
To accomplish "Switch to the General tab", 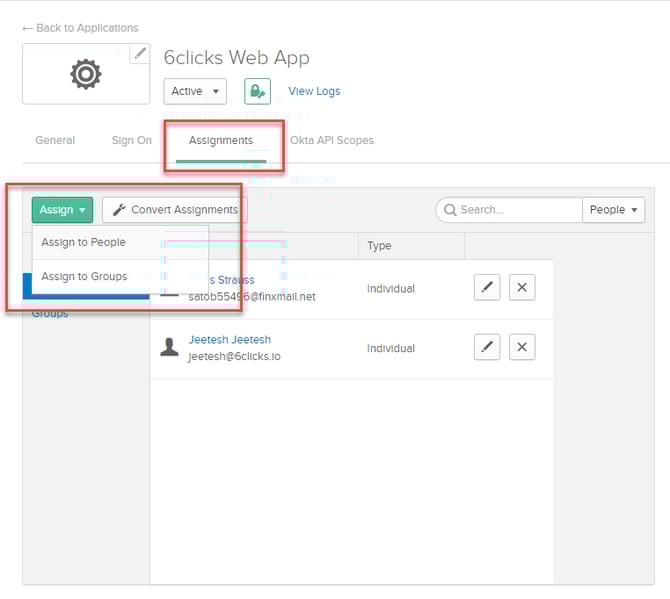I will point(55,140).
